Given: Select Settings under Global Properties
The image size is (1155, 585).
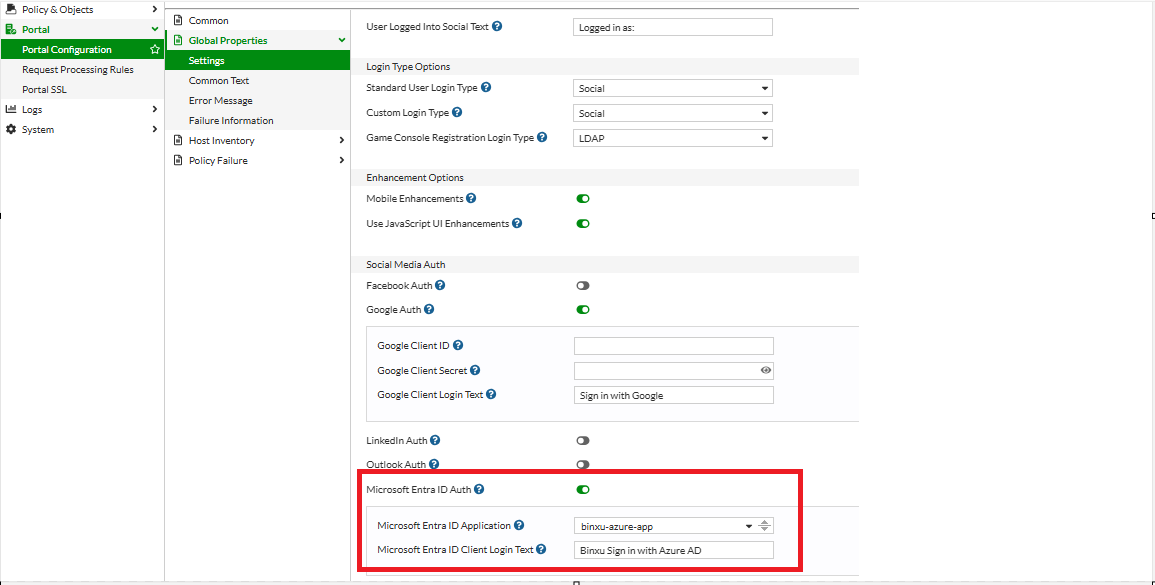Looking at the screenshot, I should [206, 60].
